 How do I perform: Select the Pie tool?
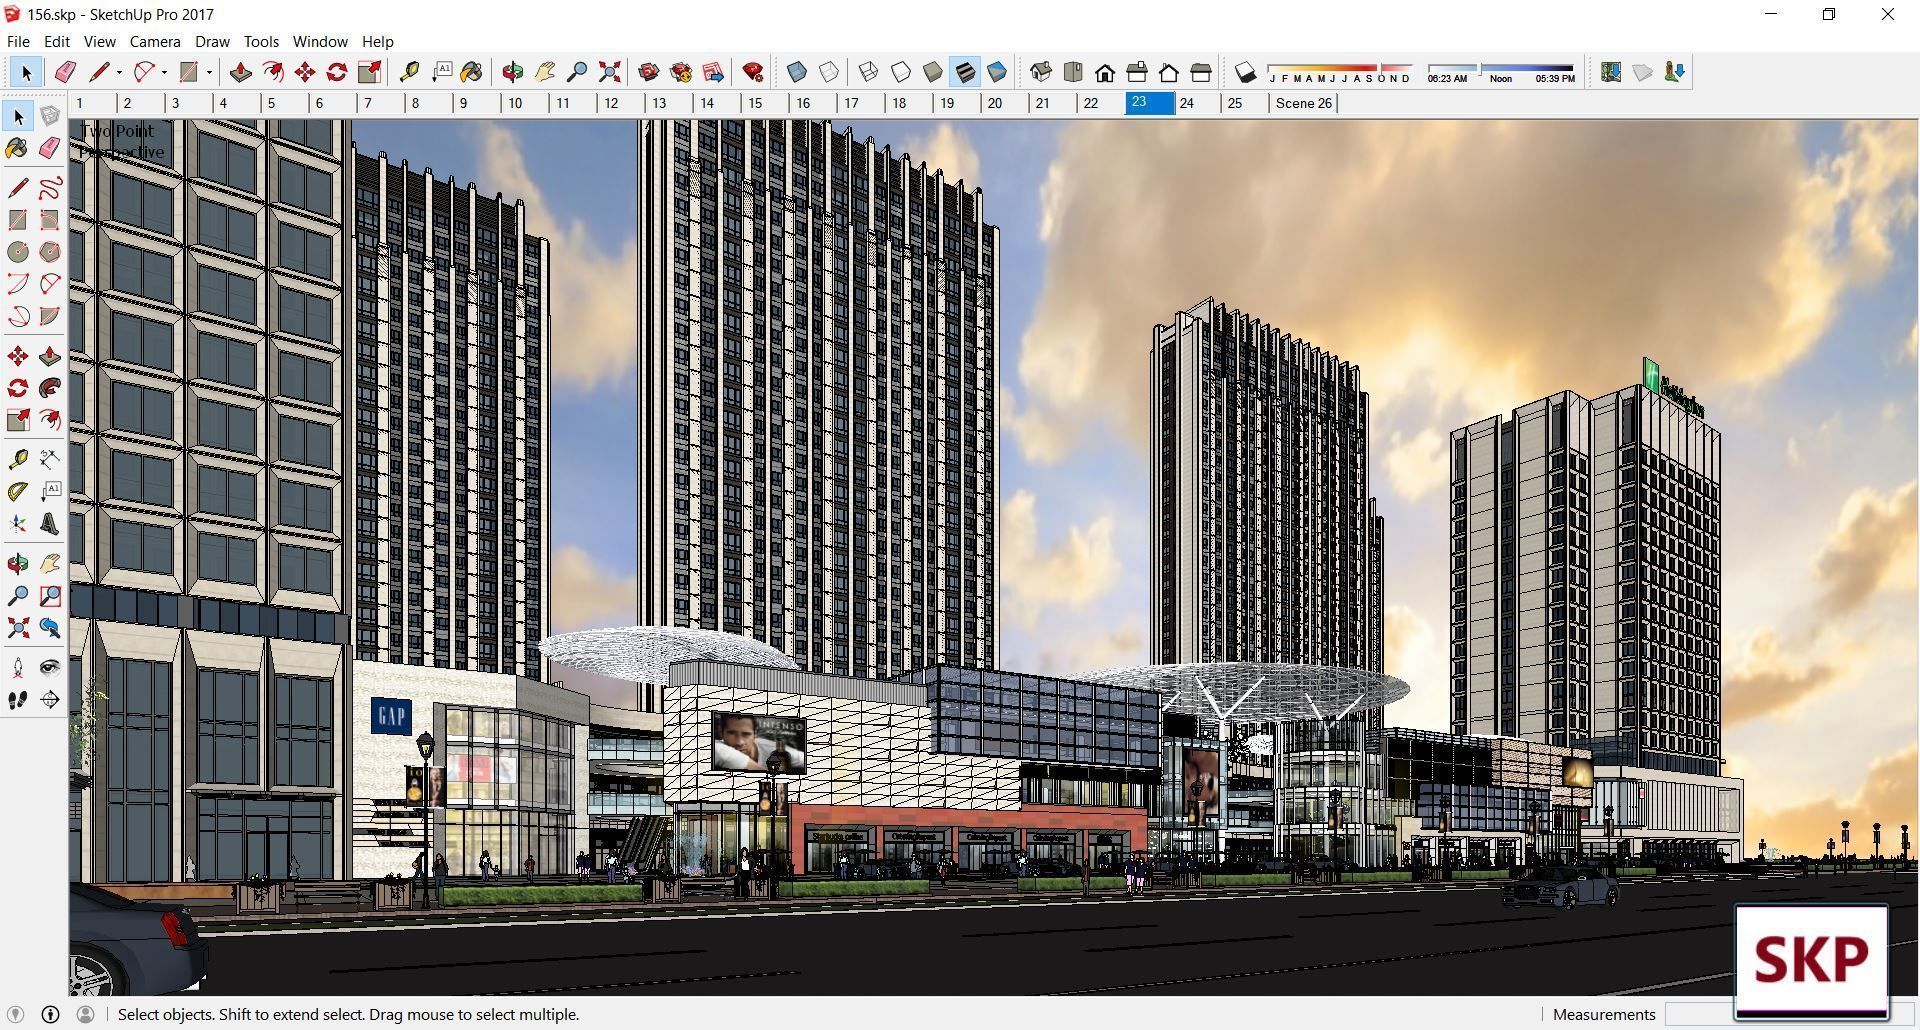pos(50,316)
